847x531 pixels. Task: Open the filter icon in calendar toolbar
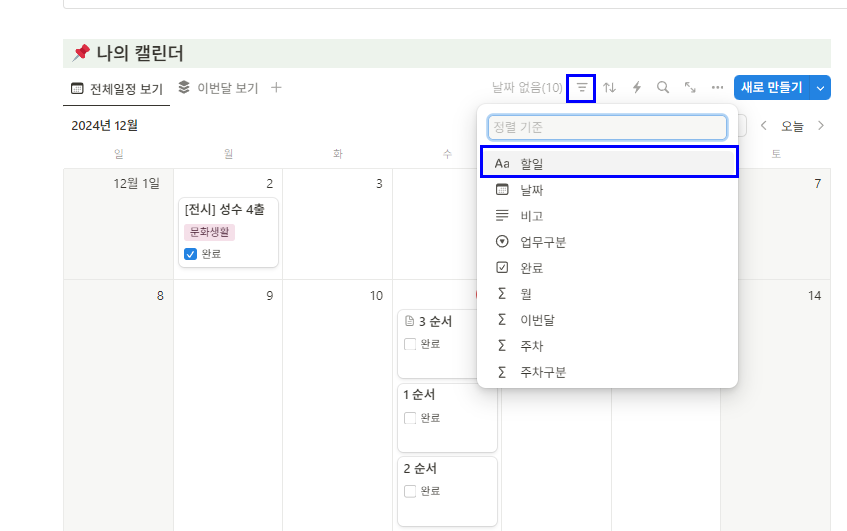581,88
